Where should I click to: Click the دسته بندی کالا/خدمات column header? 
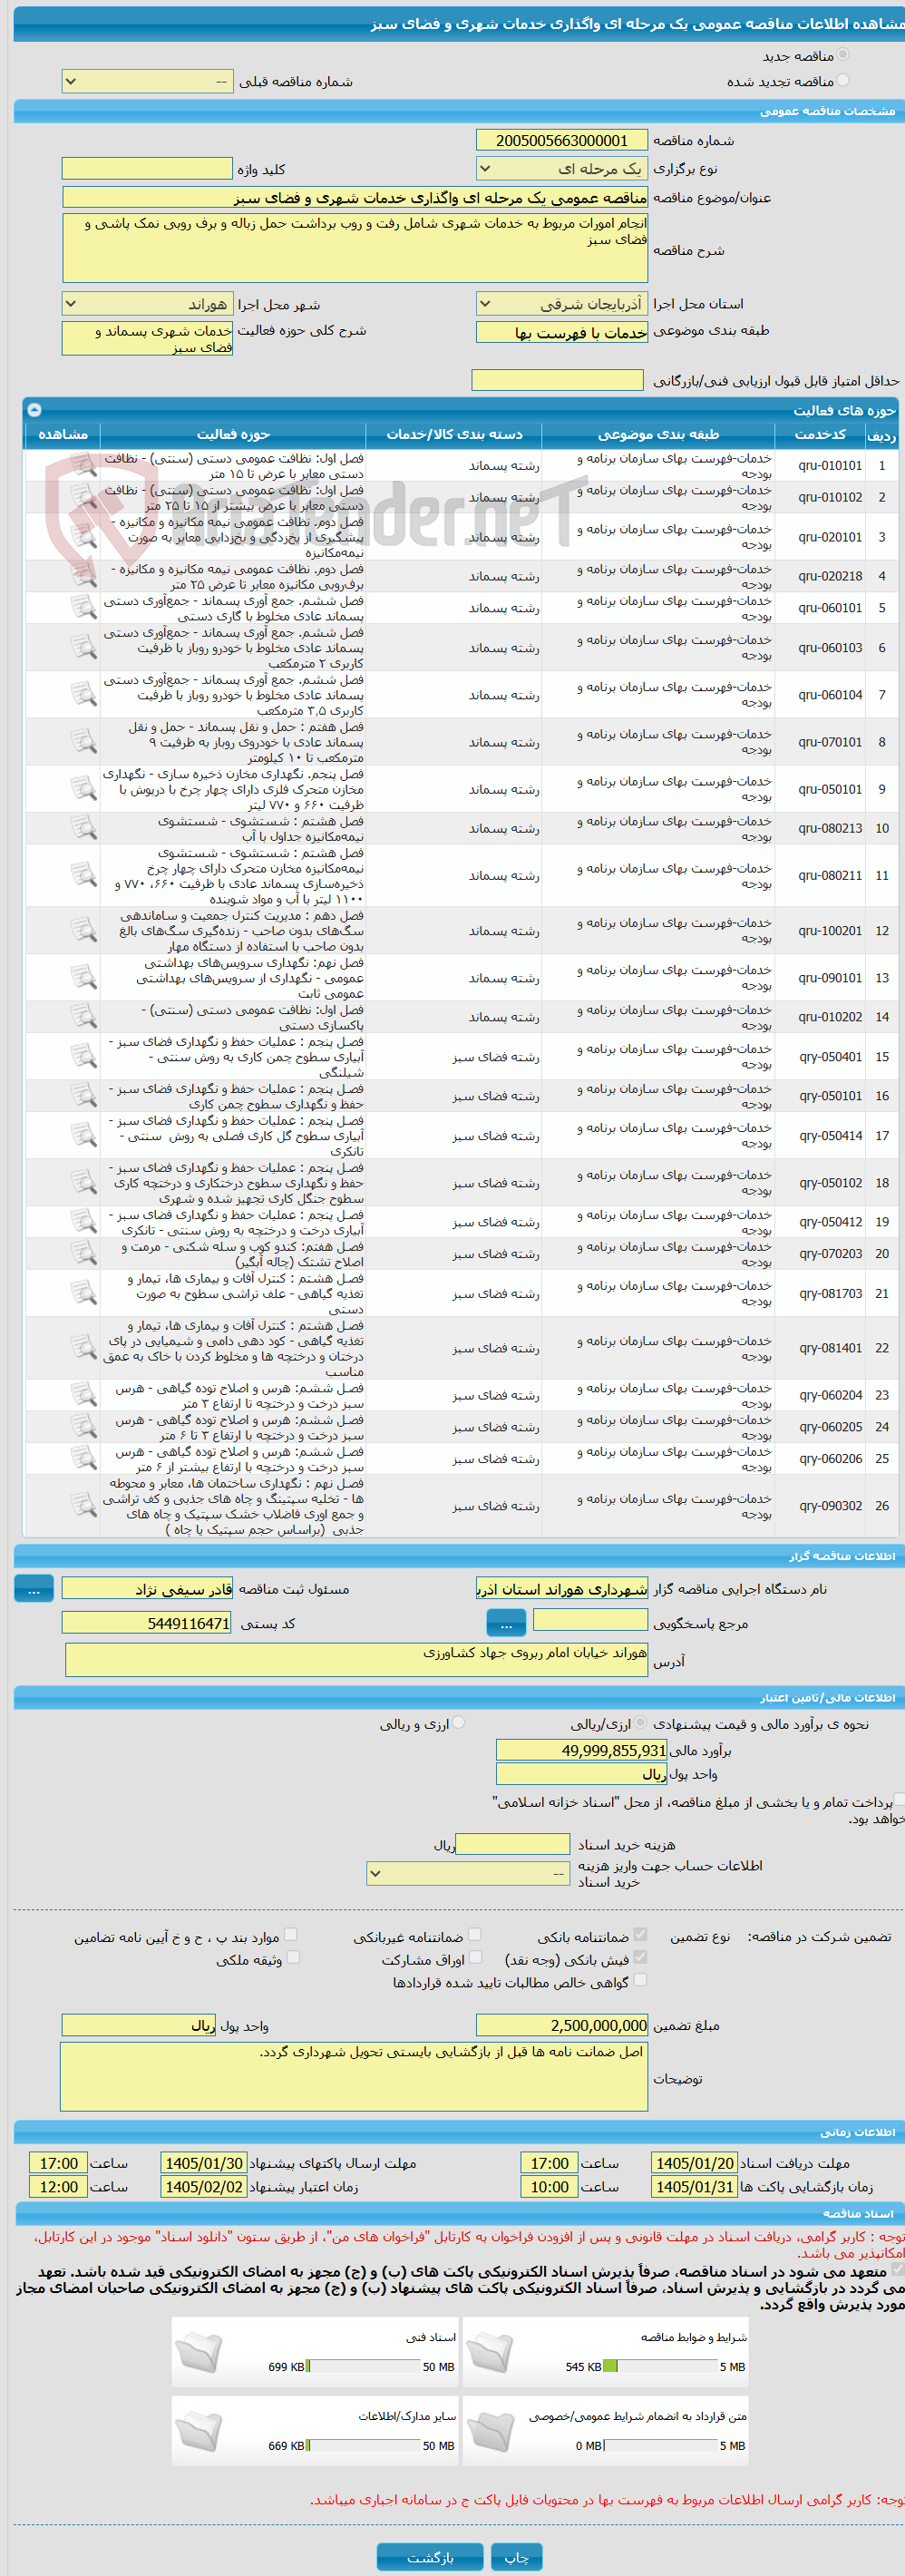pos(454,434)
